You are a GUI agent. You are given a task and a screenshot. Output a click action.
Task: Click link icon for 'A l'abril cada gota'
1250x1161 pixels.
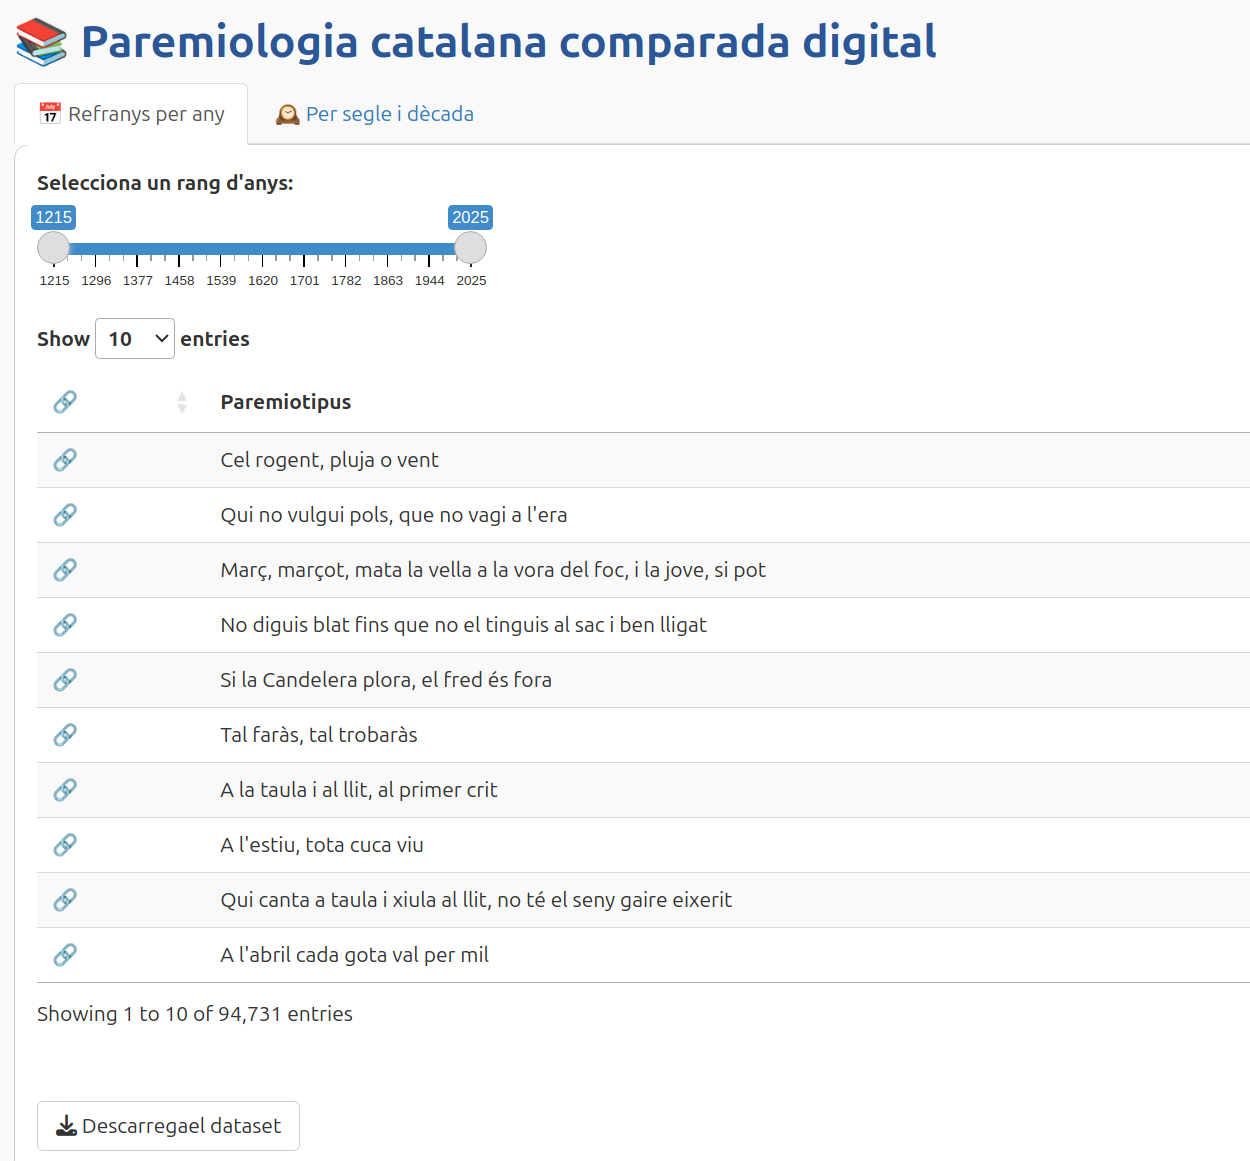click(65, 955)
